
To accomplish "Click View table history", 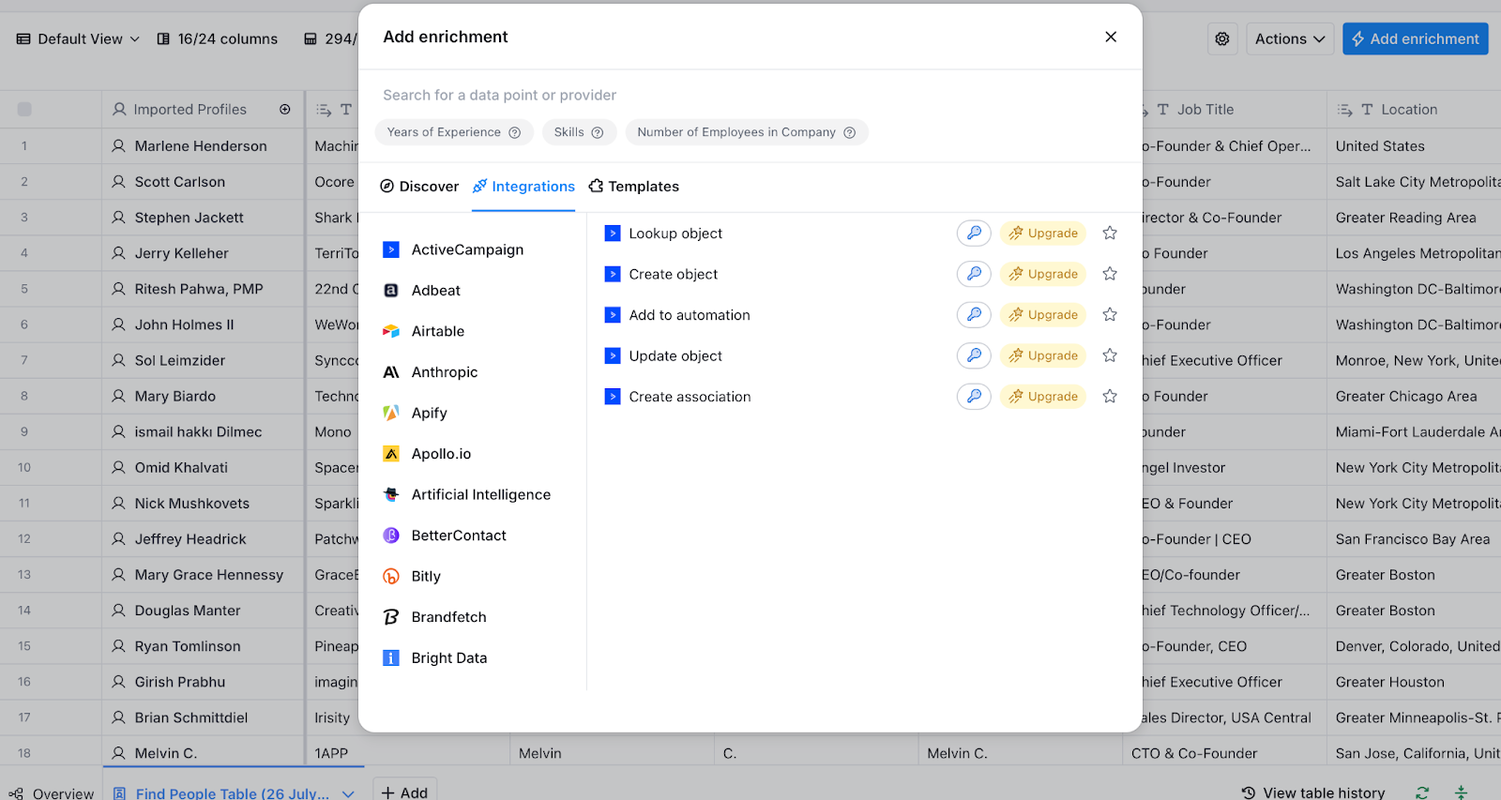I will 1313,793.
